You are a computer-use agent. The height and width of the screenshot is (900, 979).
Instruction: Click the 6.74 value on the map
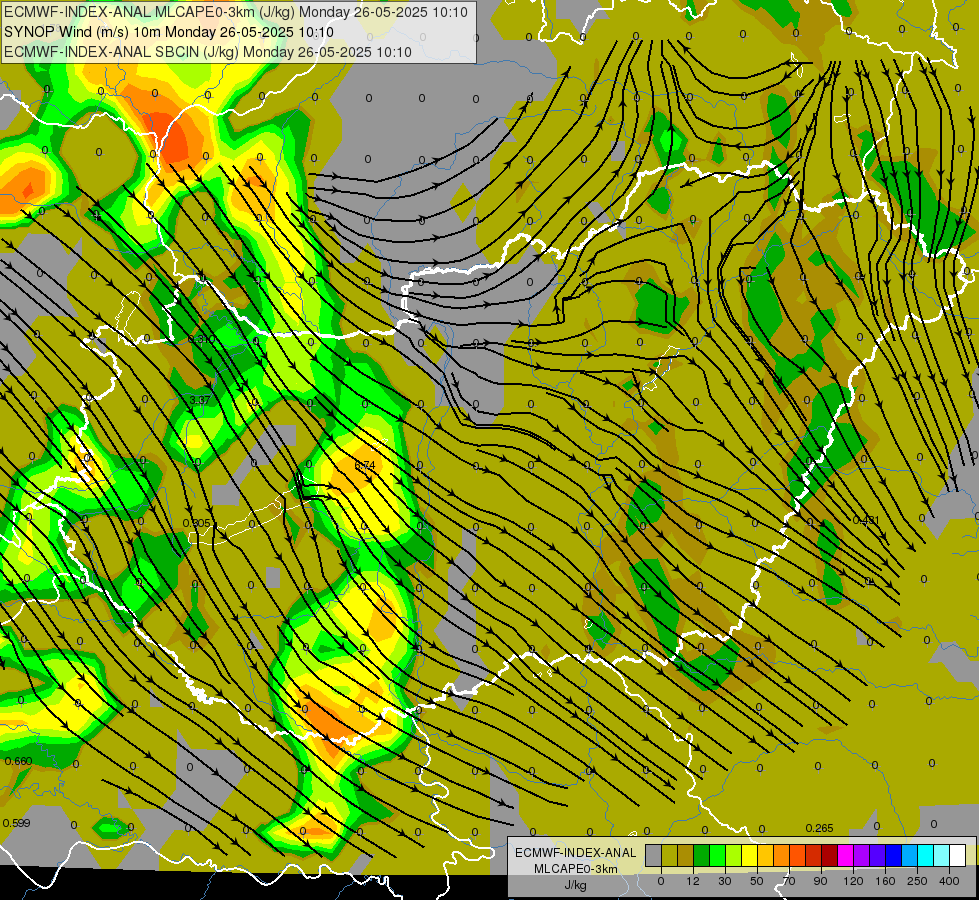365,465
